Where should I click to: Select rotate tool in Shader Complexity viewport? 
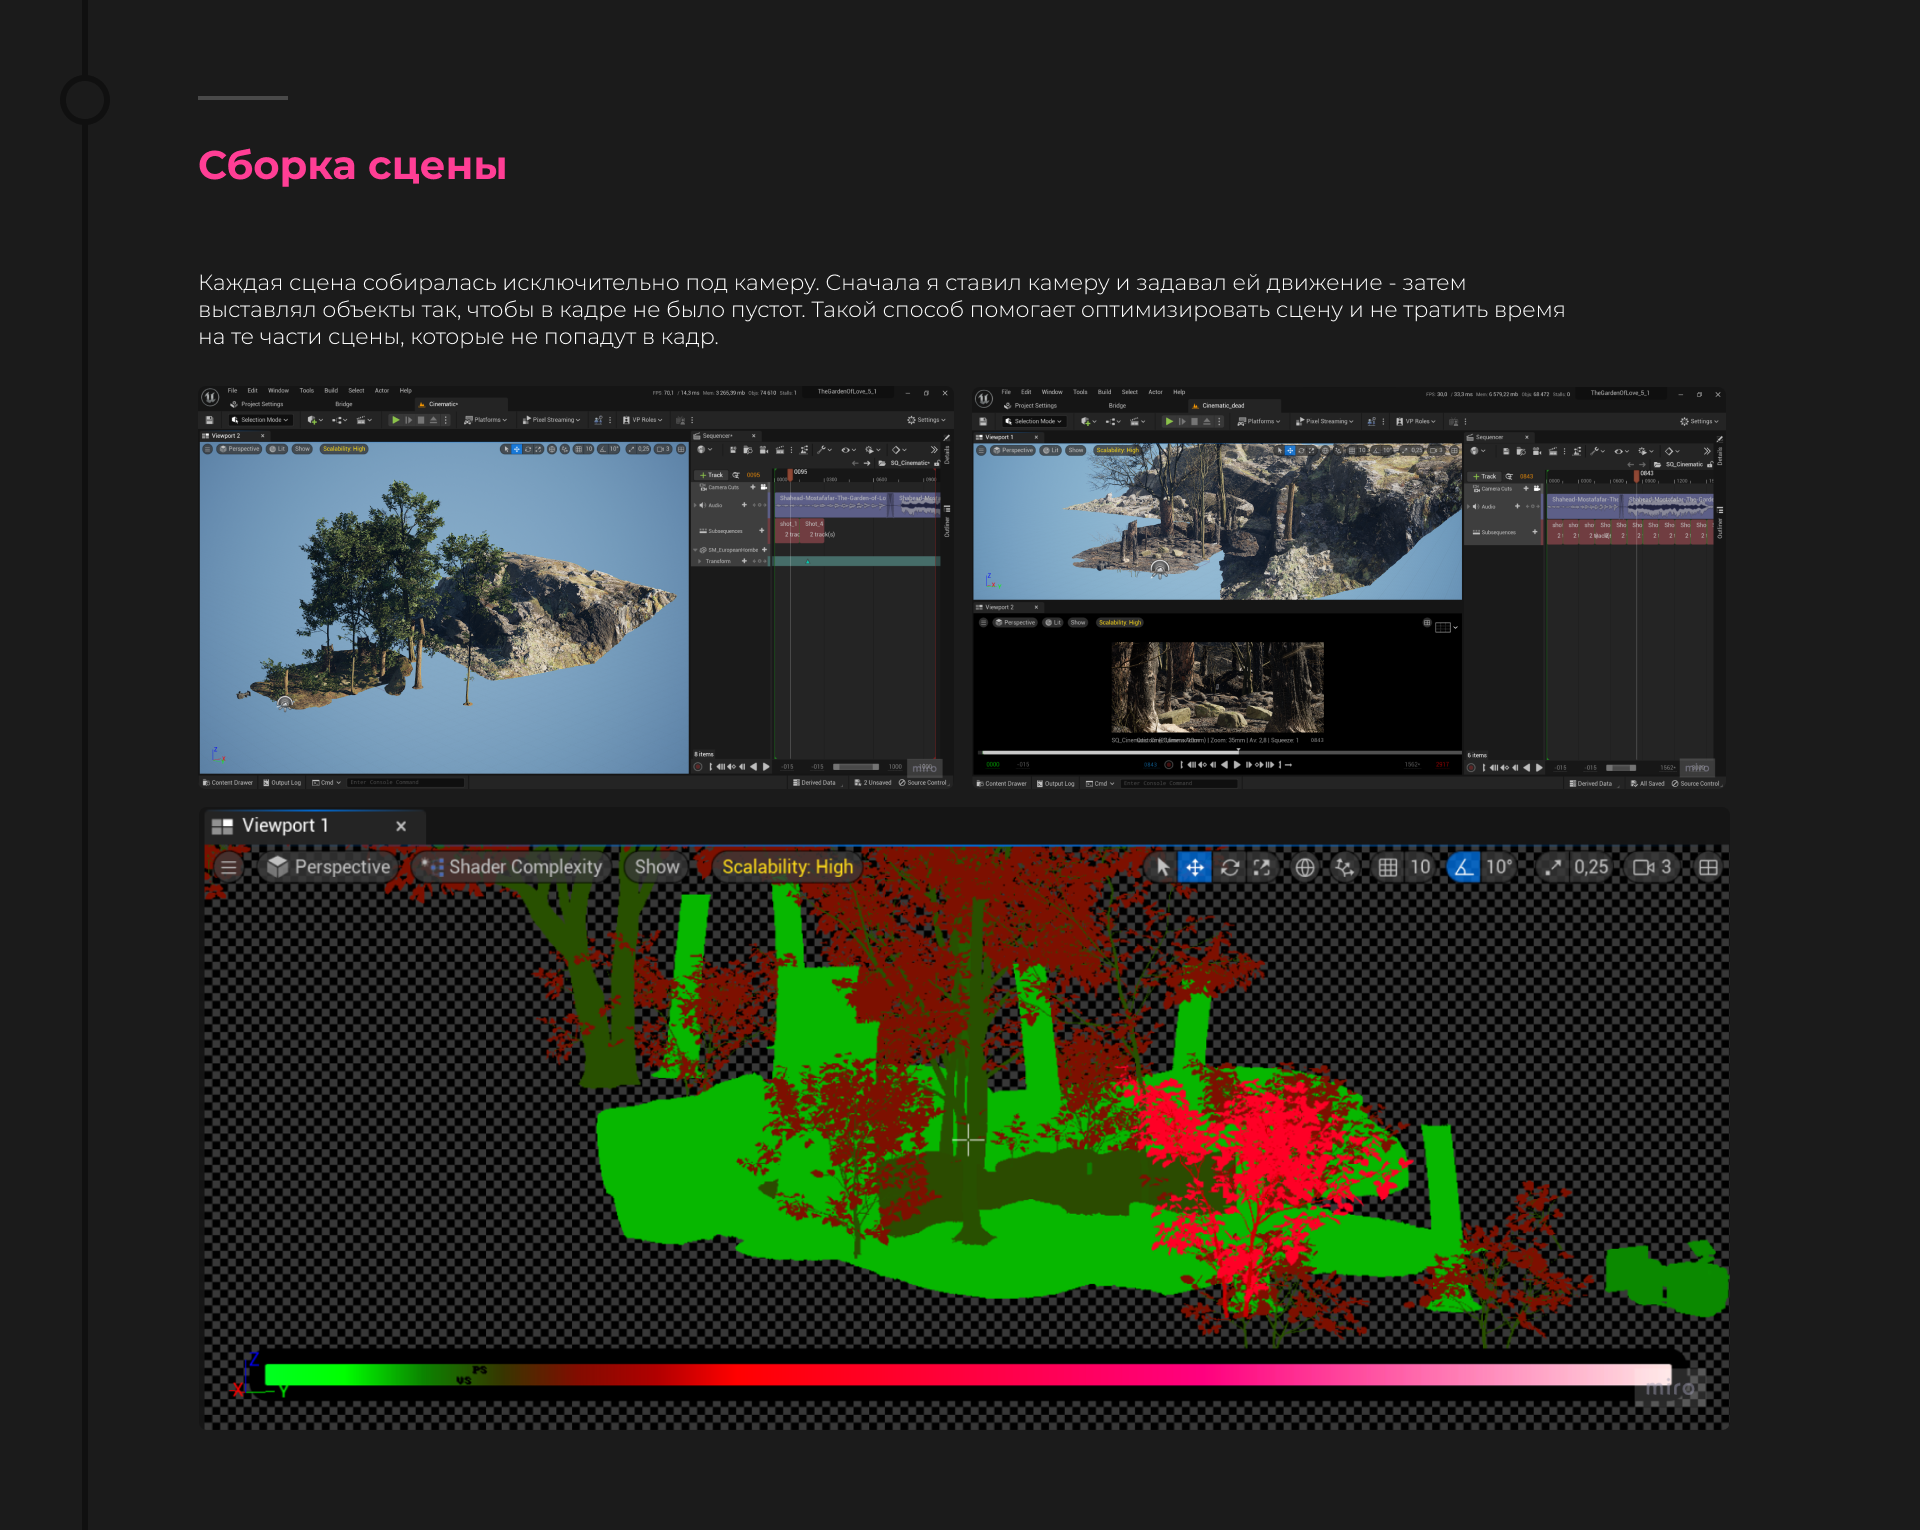tap(1230, 867)
